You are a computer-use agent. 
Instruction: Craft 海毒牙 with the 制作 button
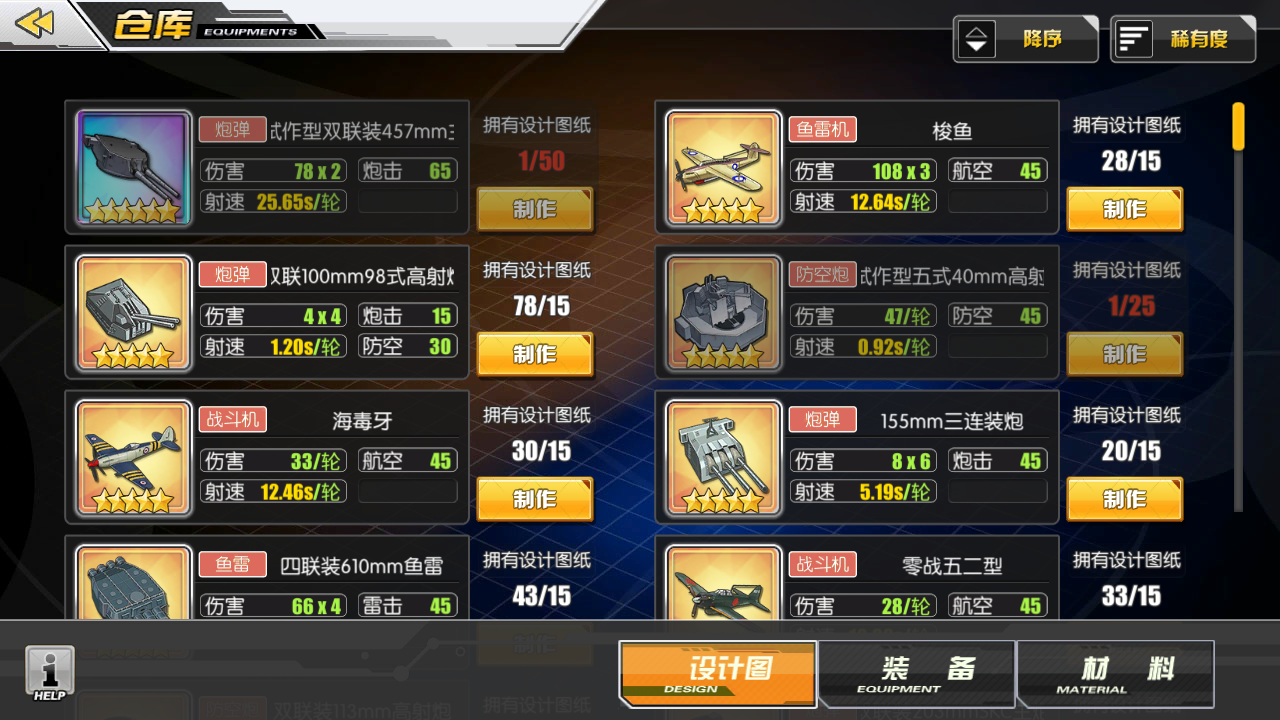(535, 499)
